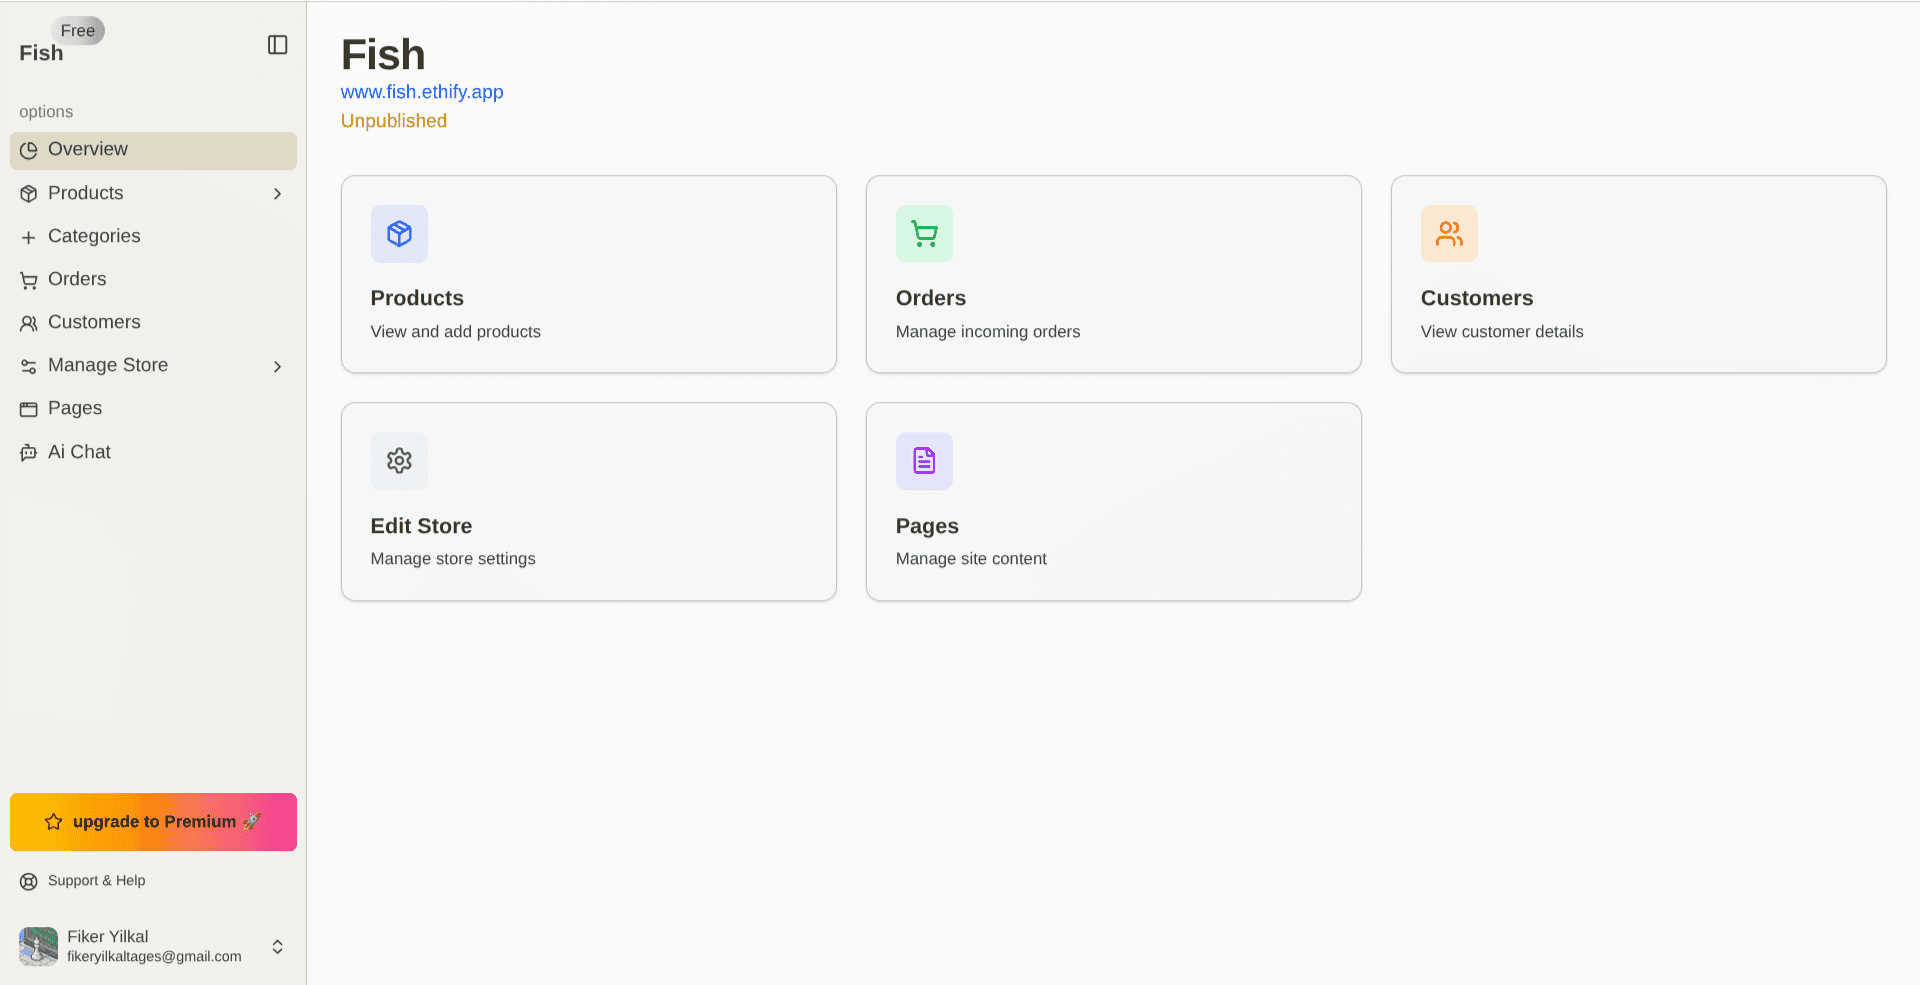The image size is (1920, 985).
Task: Click the Categories plus icon in sidebar
Action: [x=28, y=236]
